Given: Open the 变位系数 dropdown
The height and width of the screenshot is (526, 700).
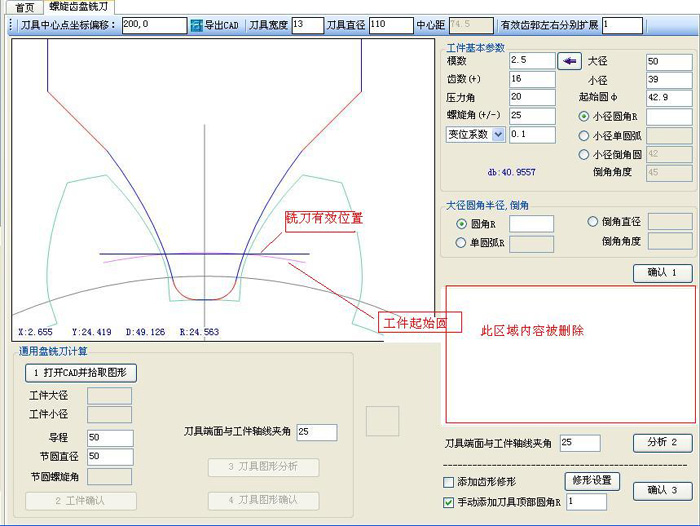Looking at the screenshot, I should 498,134.
